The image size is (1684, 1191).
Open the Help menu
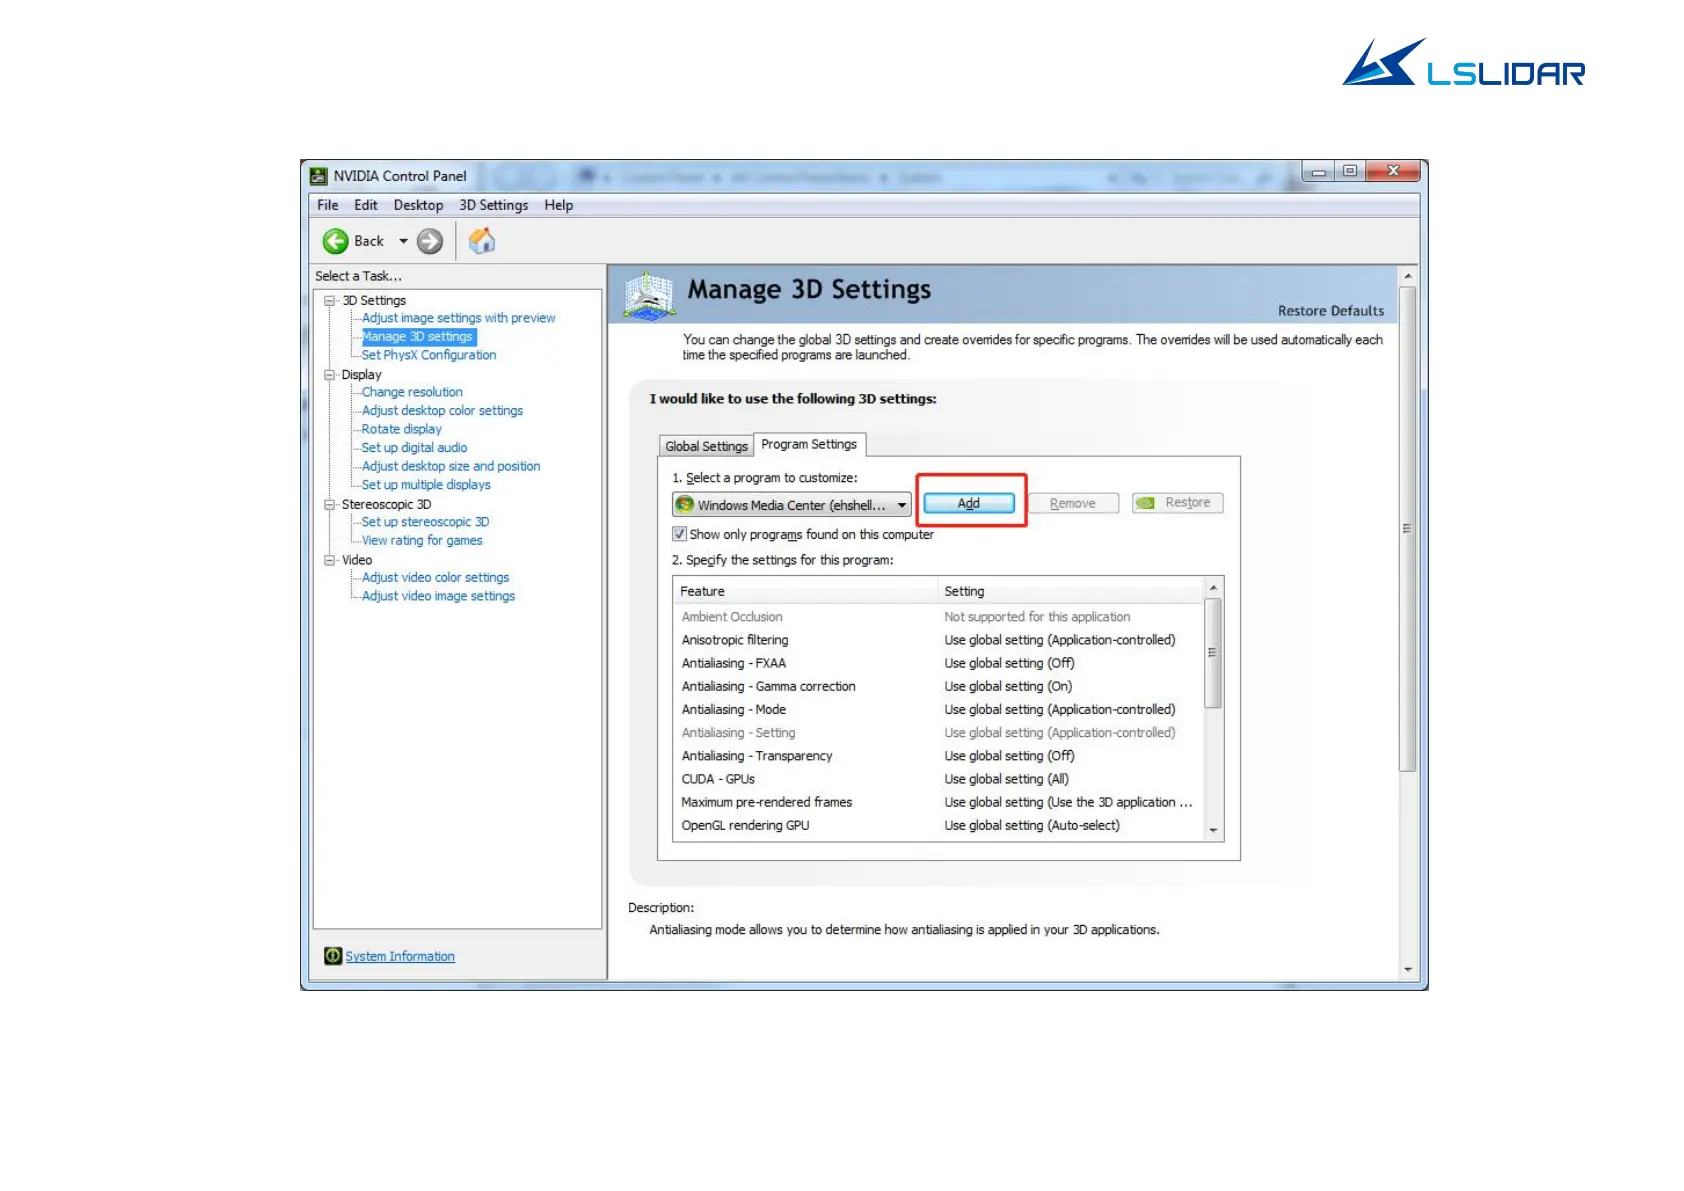coord(559,205)
